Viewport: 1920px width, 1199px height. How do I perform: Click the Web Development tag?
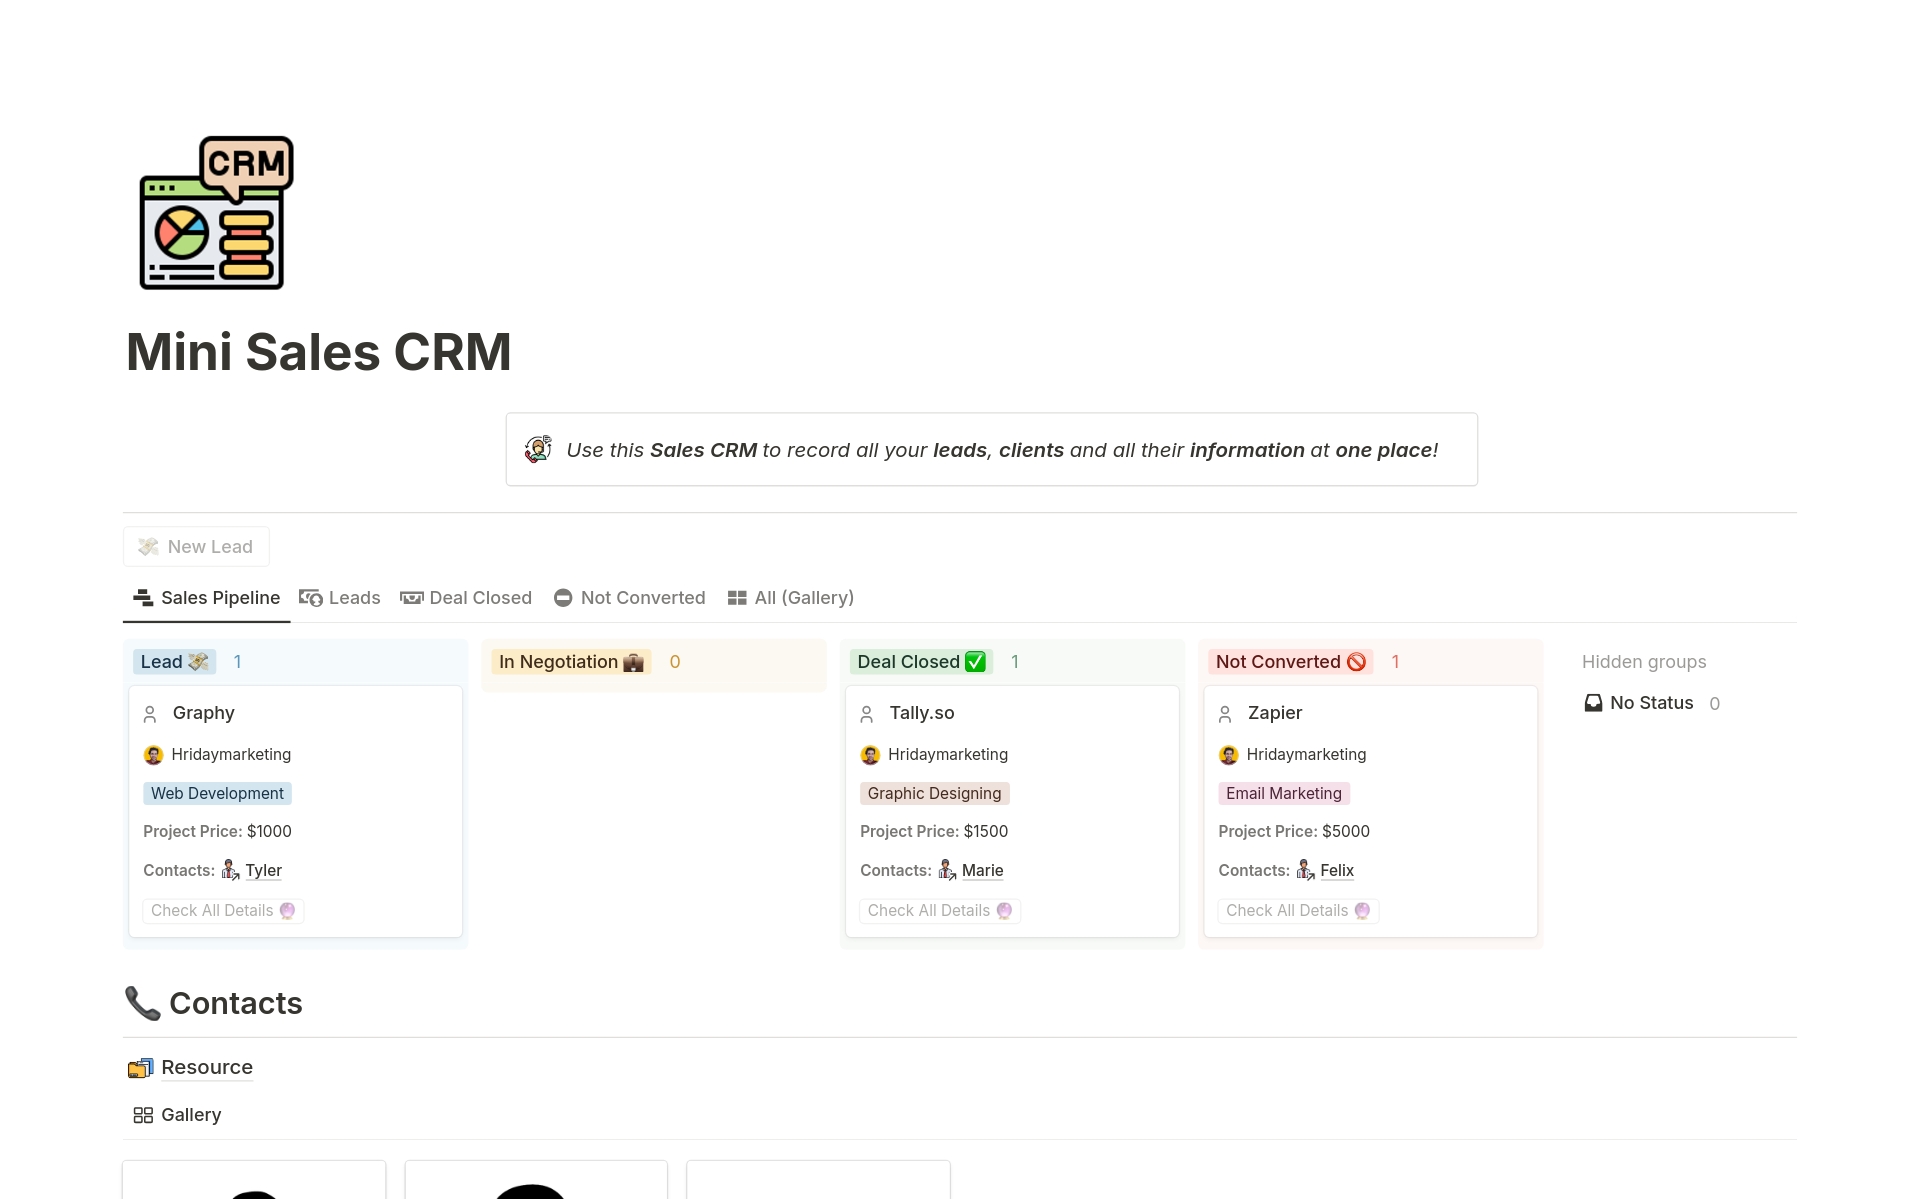click(x=217, y=794)
